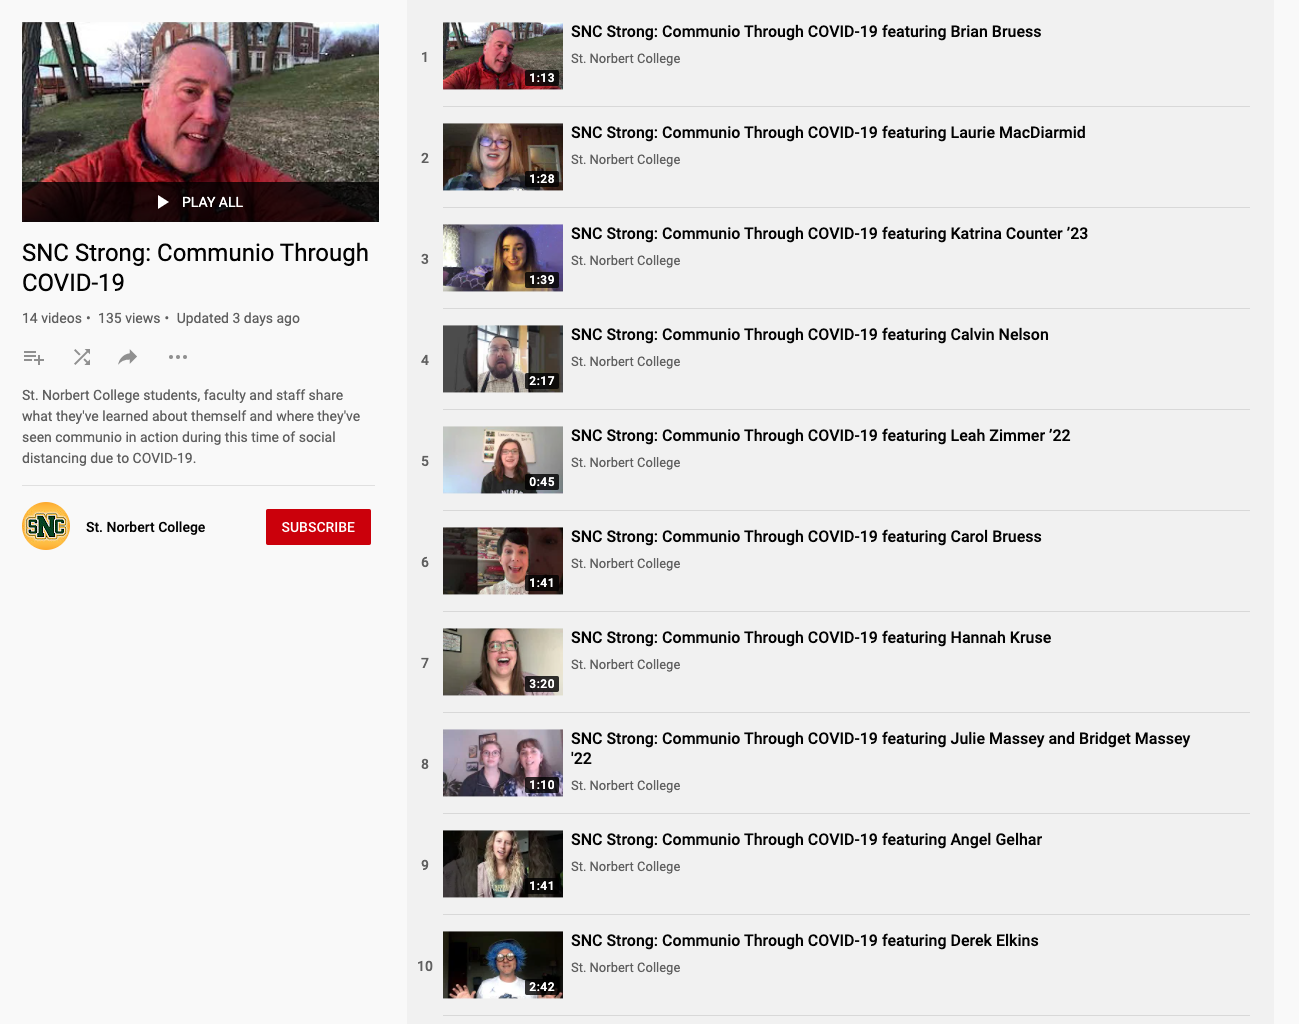Open video title featuring Katrina Counter '23
This screenshot has height=1024, width=1299.
click(829, 234)
